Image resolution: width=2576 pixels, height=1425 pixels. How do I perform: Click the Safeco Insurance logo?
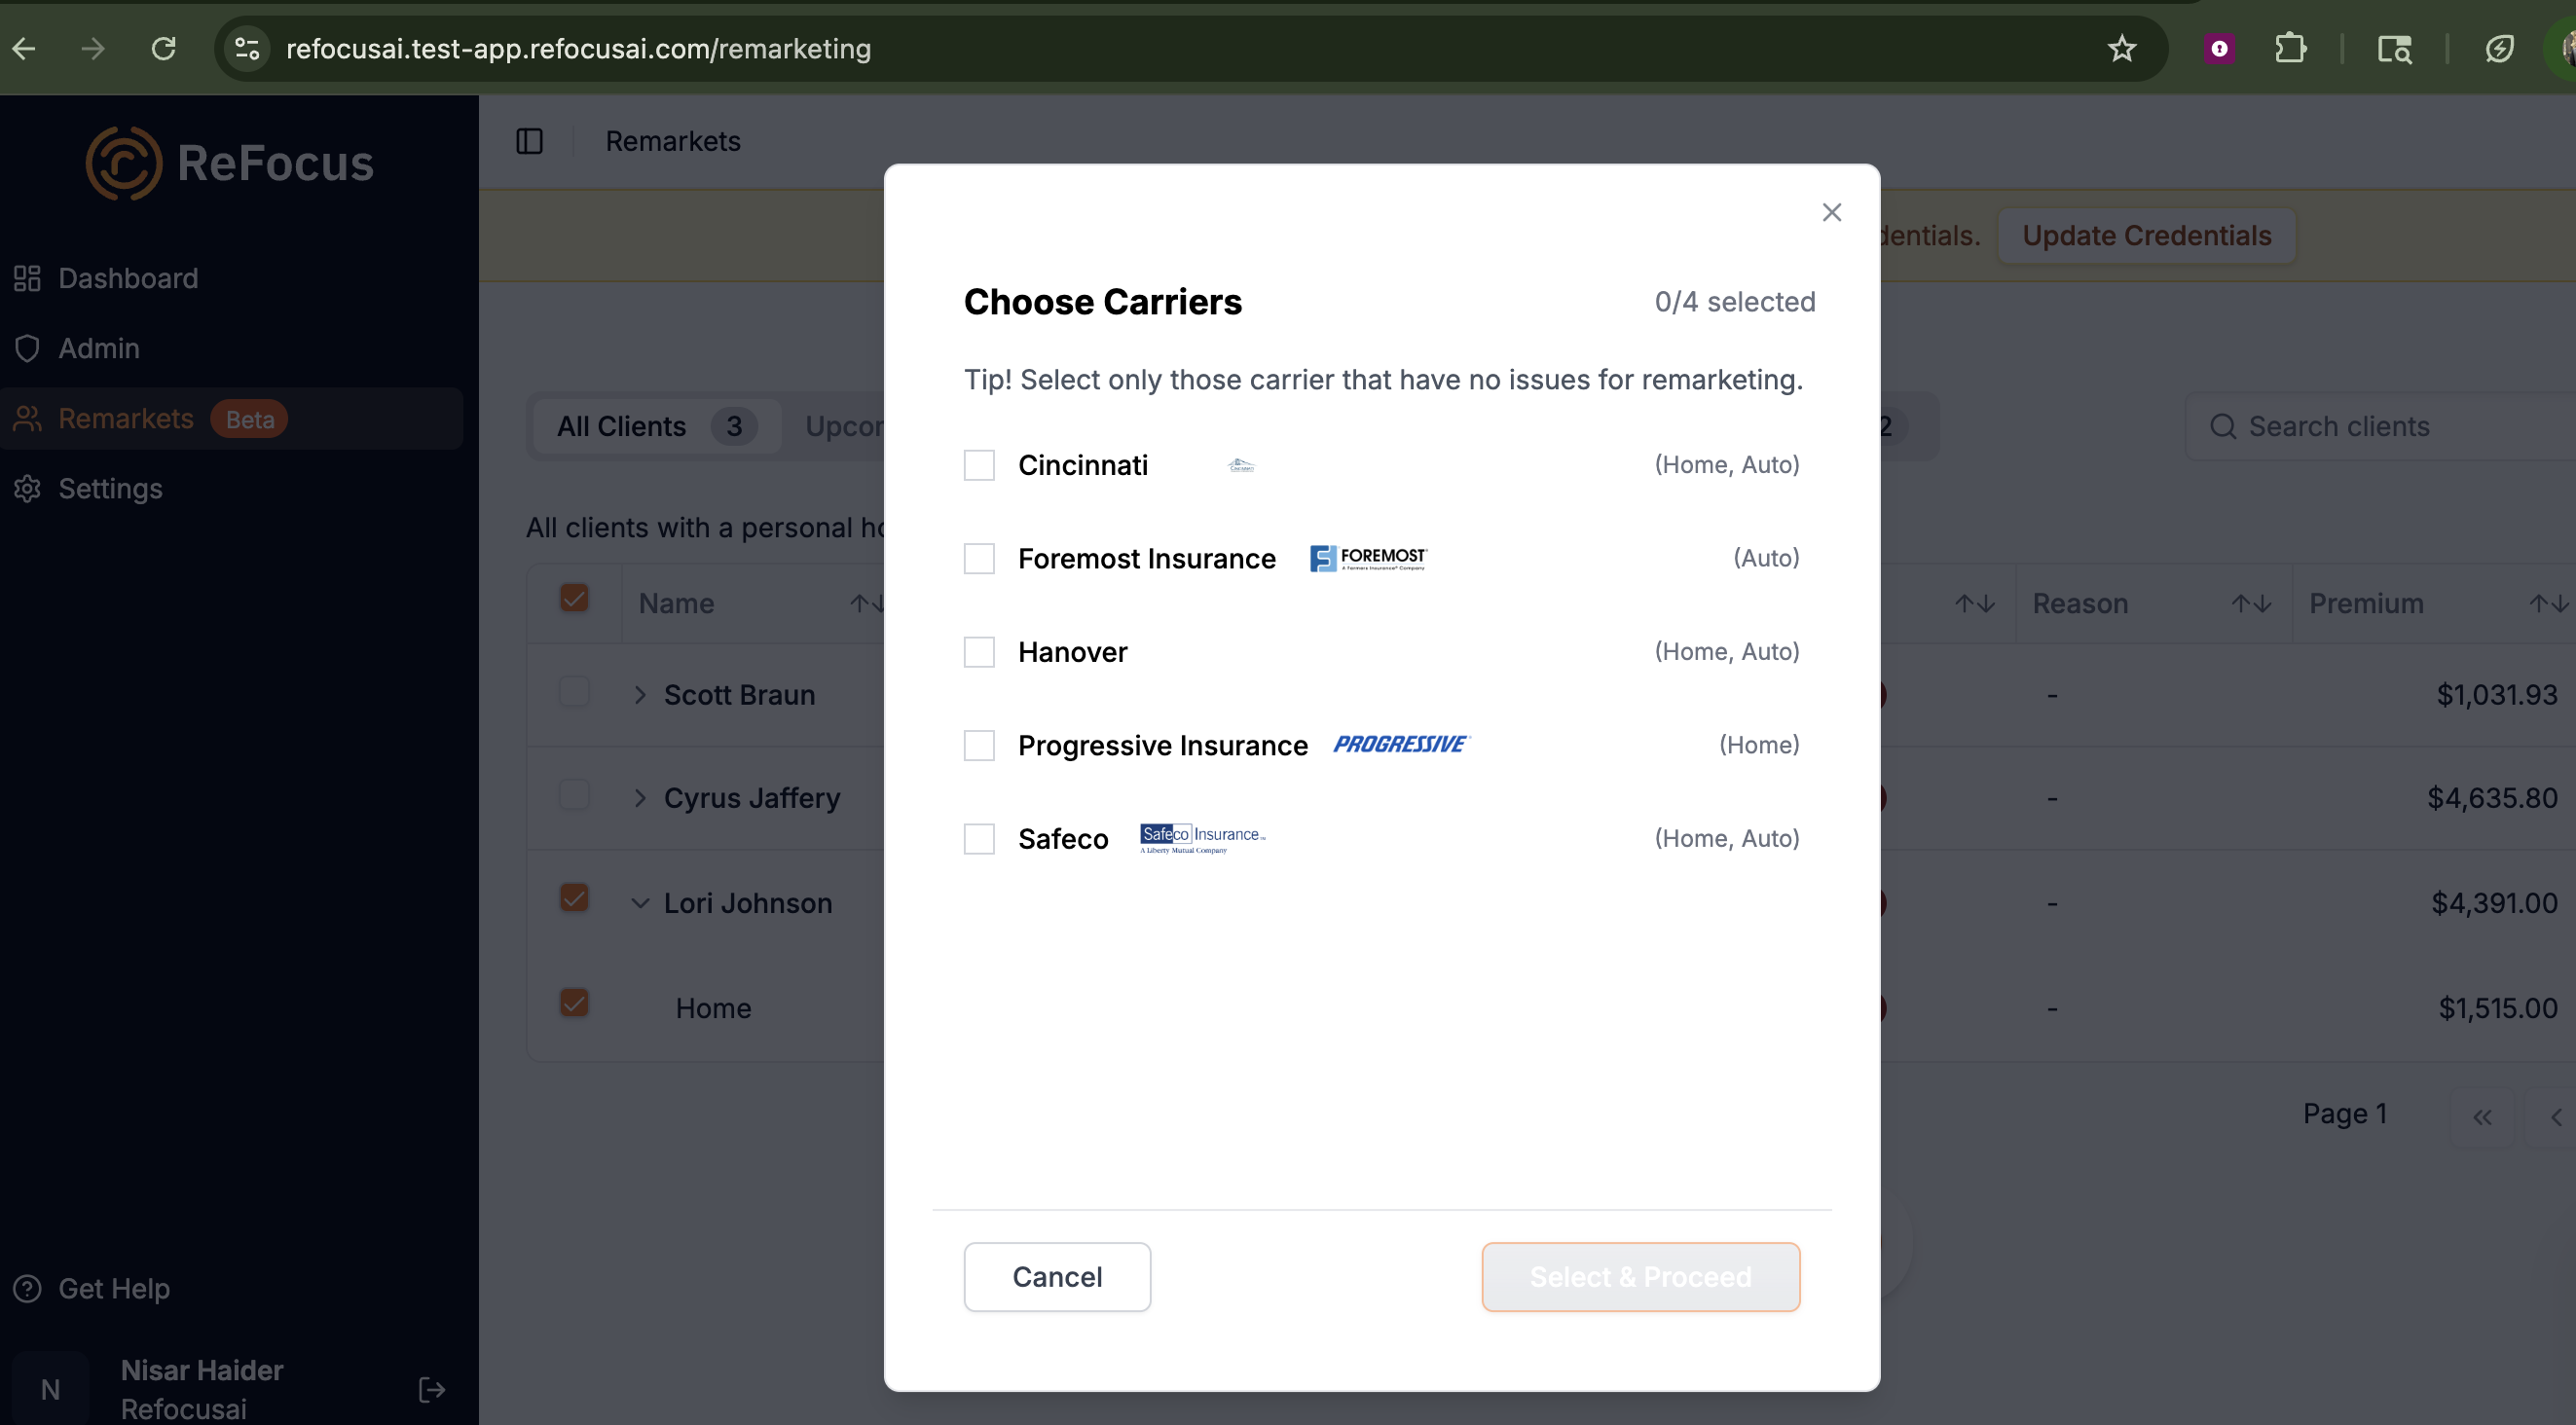tap(1202, 838)
